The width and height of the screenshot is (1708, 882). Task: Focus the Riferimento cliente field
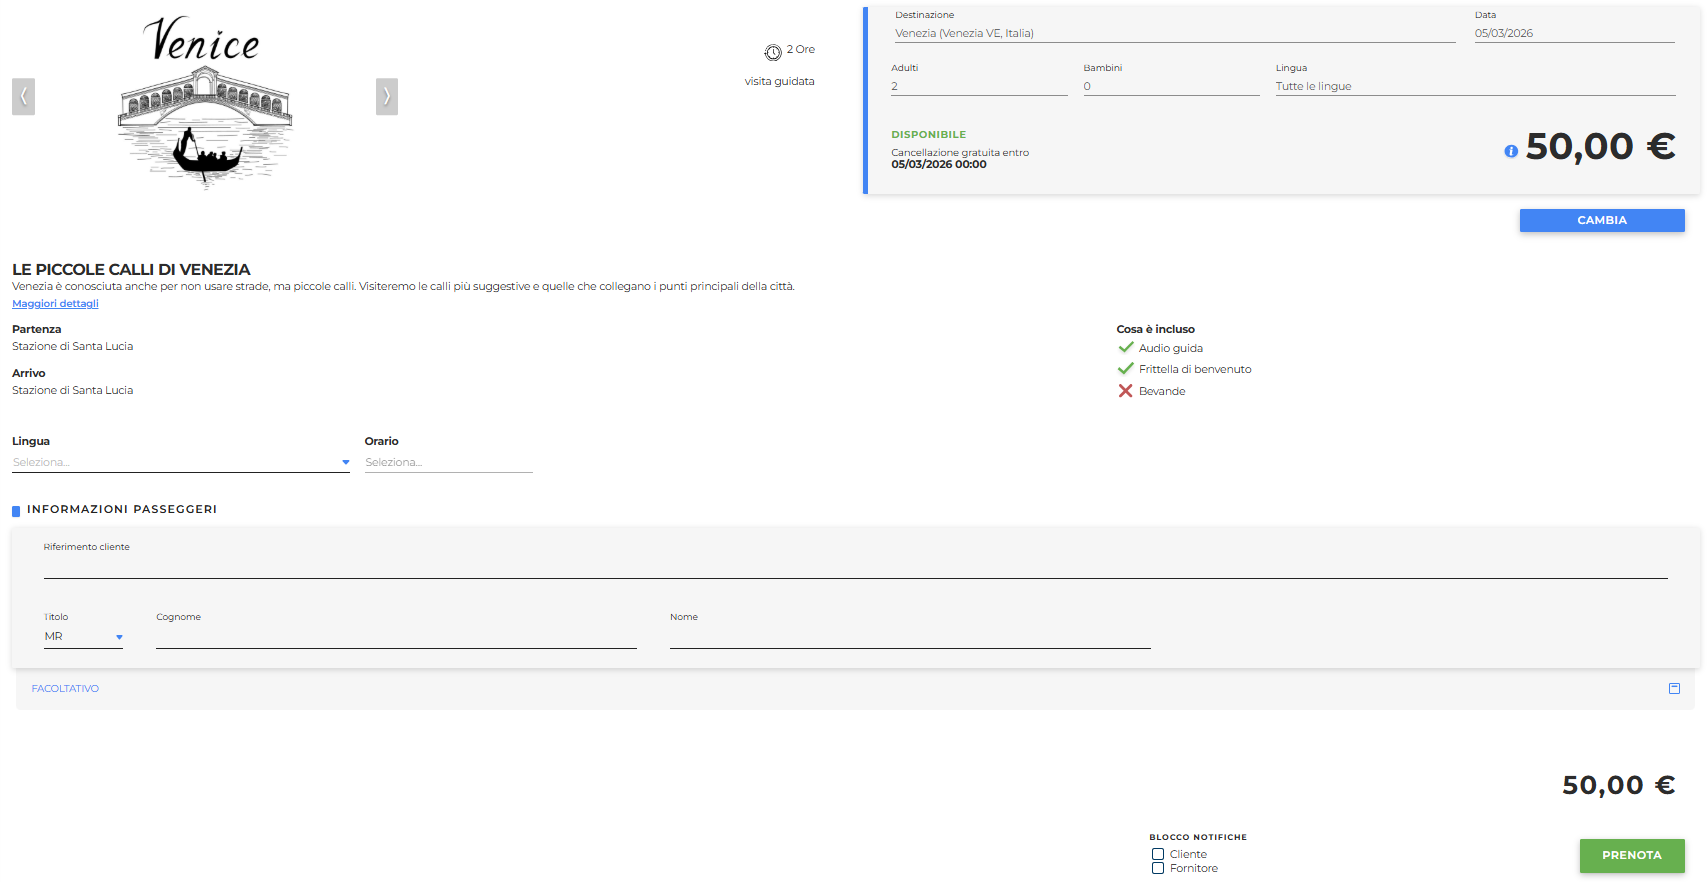point(855,567)
